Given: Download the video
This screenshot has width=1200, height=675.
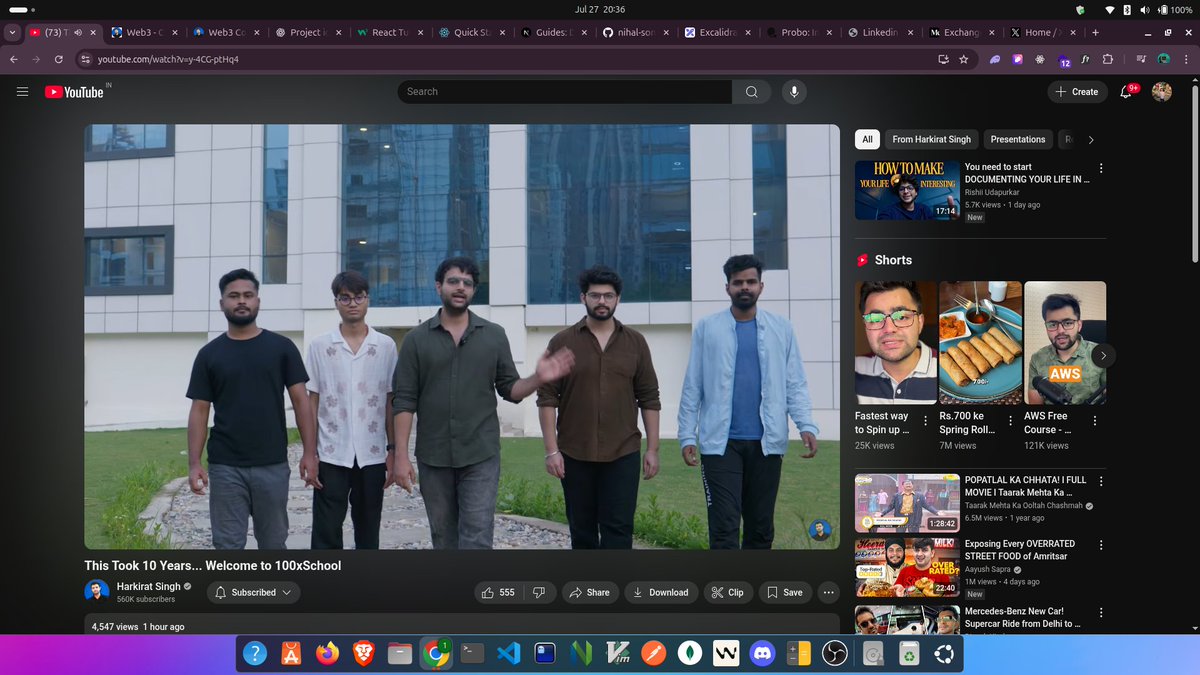Looking at the screenshot, I should click(662, 592).
